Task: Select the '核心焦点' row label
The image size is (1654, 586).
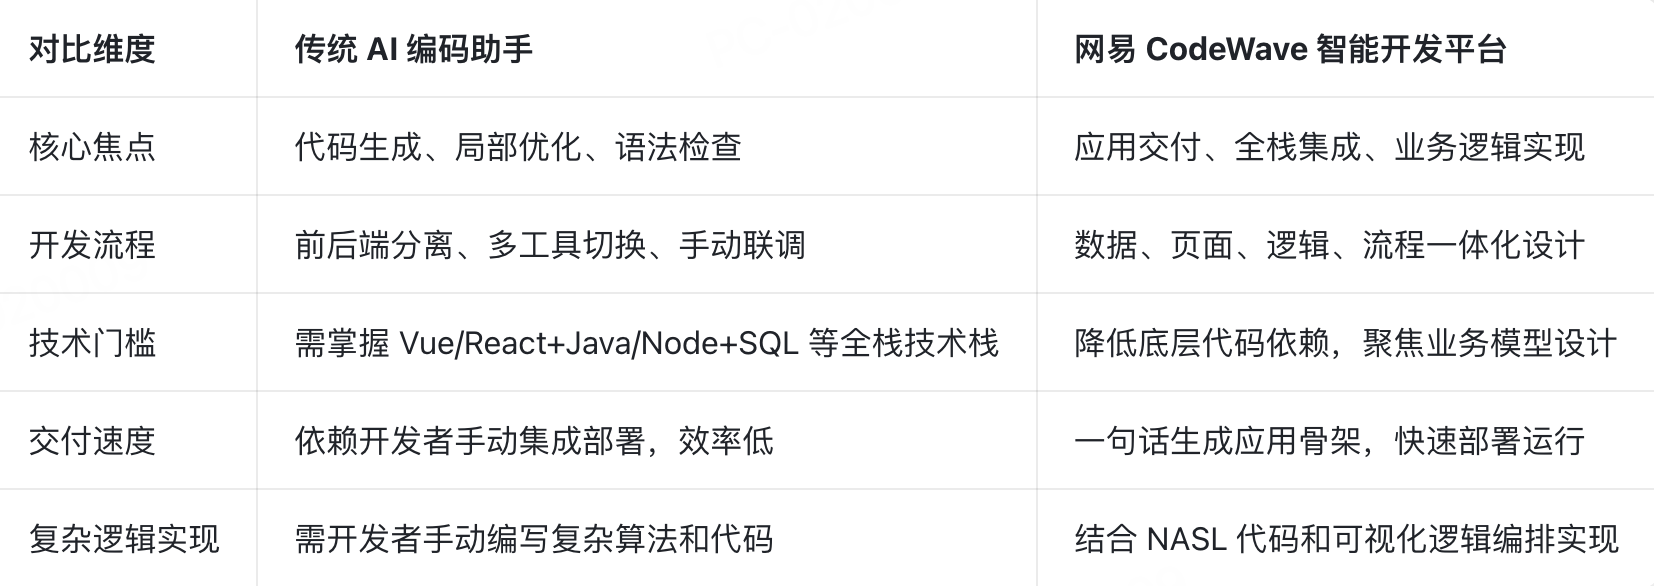Action: point(92,147)
